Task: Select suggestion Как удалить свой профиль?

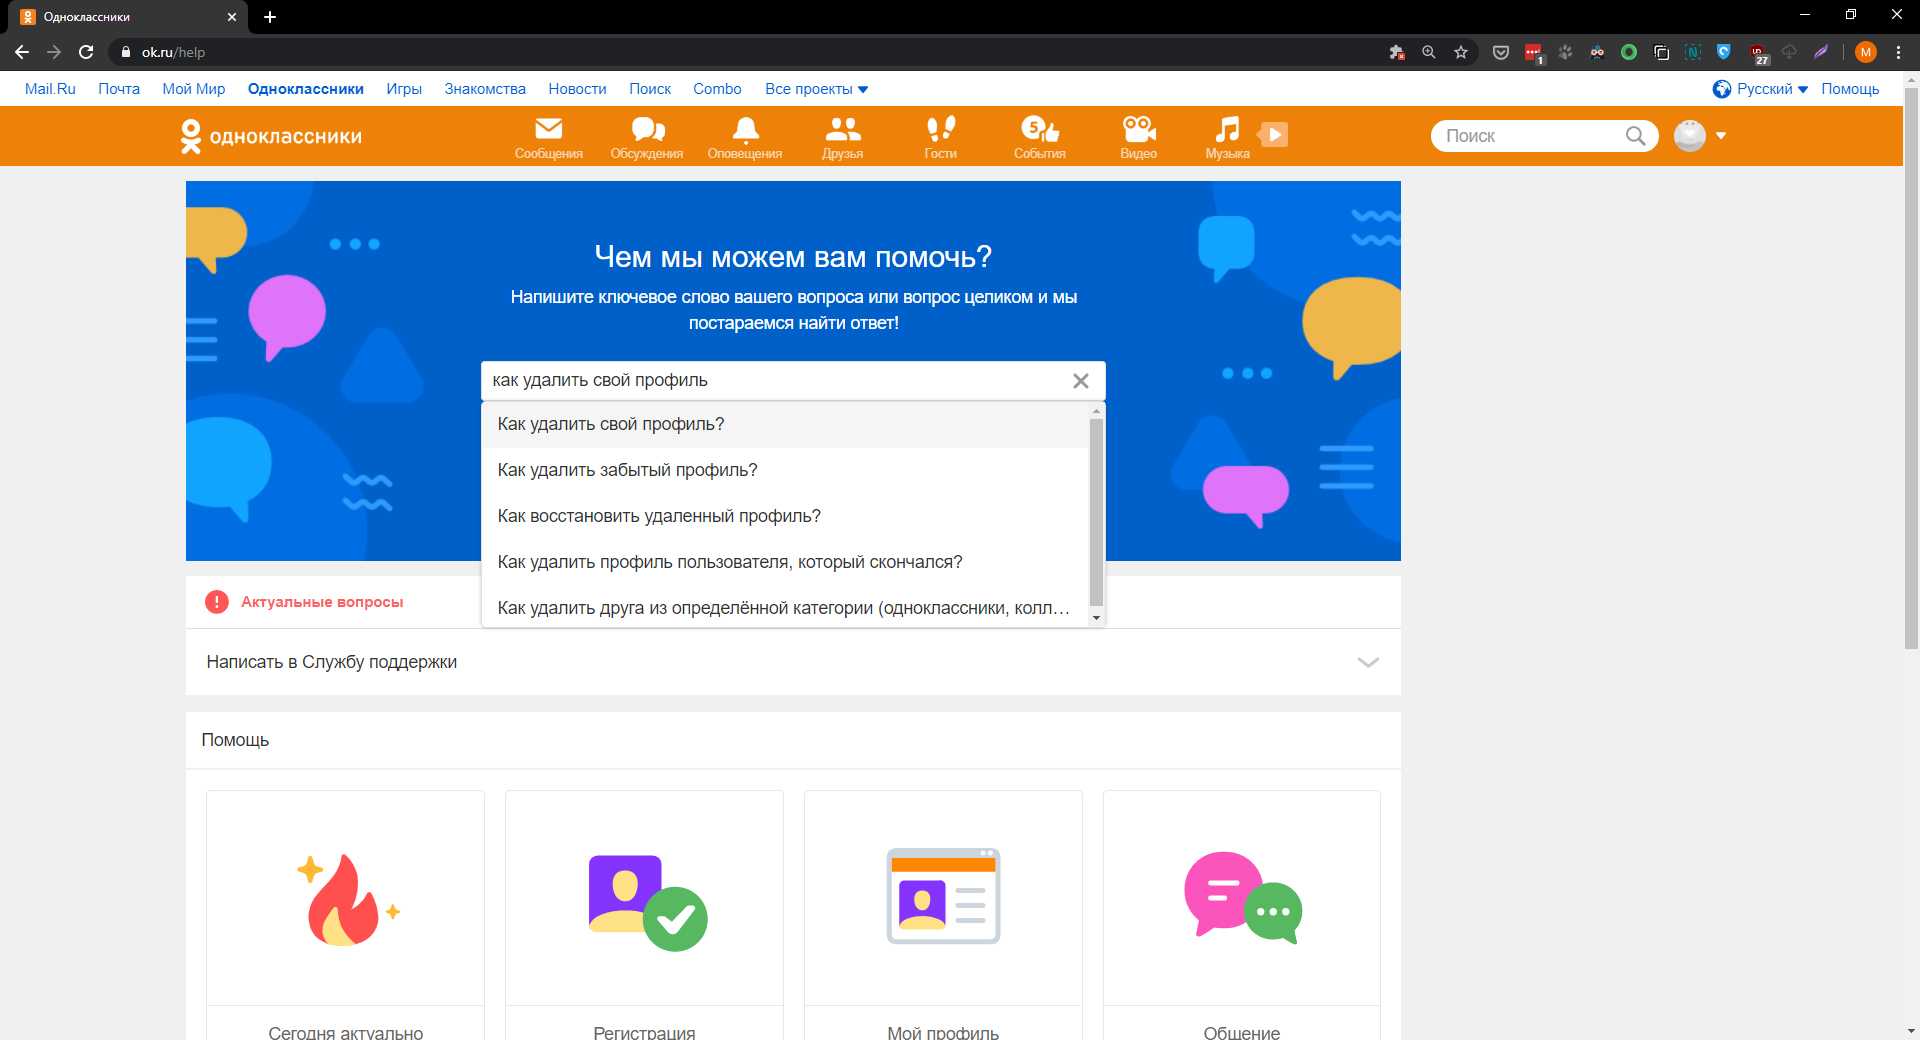Action: 611,424
